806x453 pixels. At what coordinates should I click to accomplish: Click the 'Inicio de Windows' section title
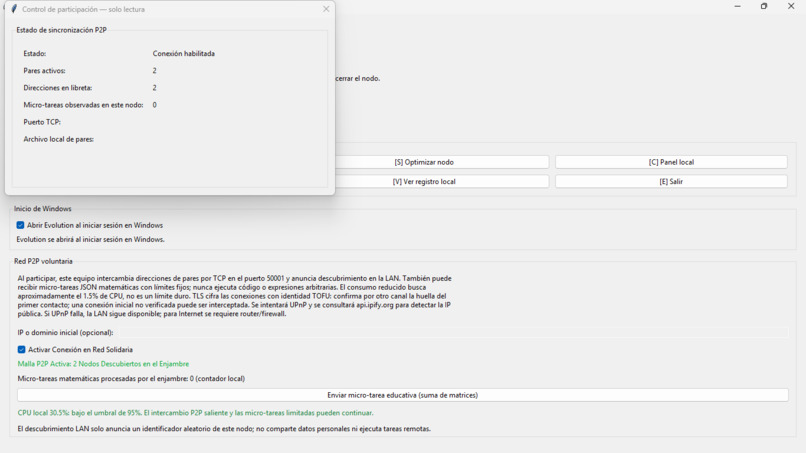point(43,209)
